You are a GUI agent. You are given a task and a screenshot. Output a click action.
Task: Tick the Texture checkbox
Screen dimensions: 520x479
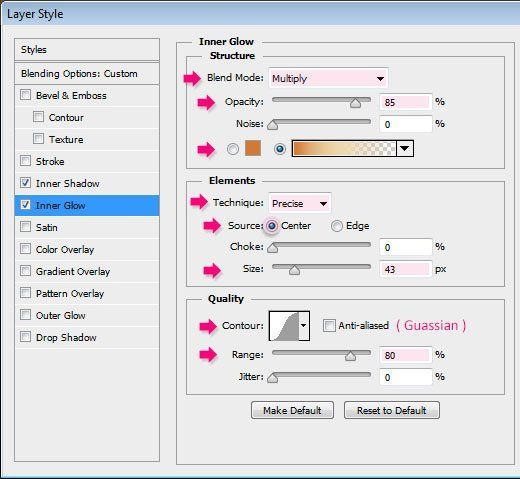pos(38,139)
